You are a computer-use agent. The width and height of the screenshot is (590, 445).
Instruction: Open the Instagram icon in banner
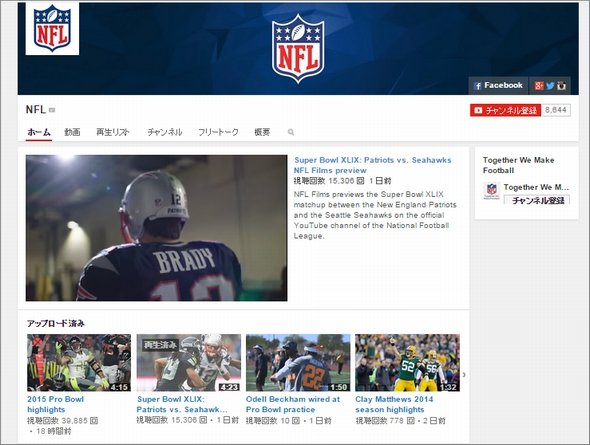561,86
